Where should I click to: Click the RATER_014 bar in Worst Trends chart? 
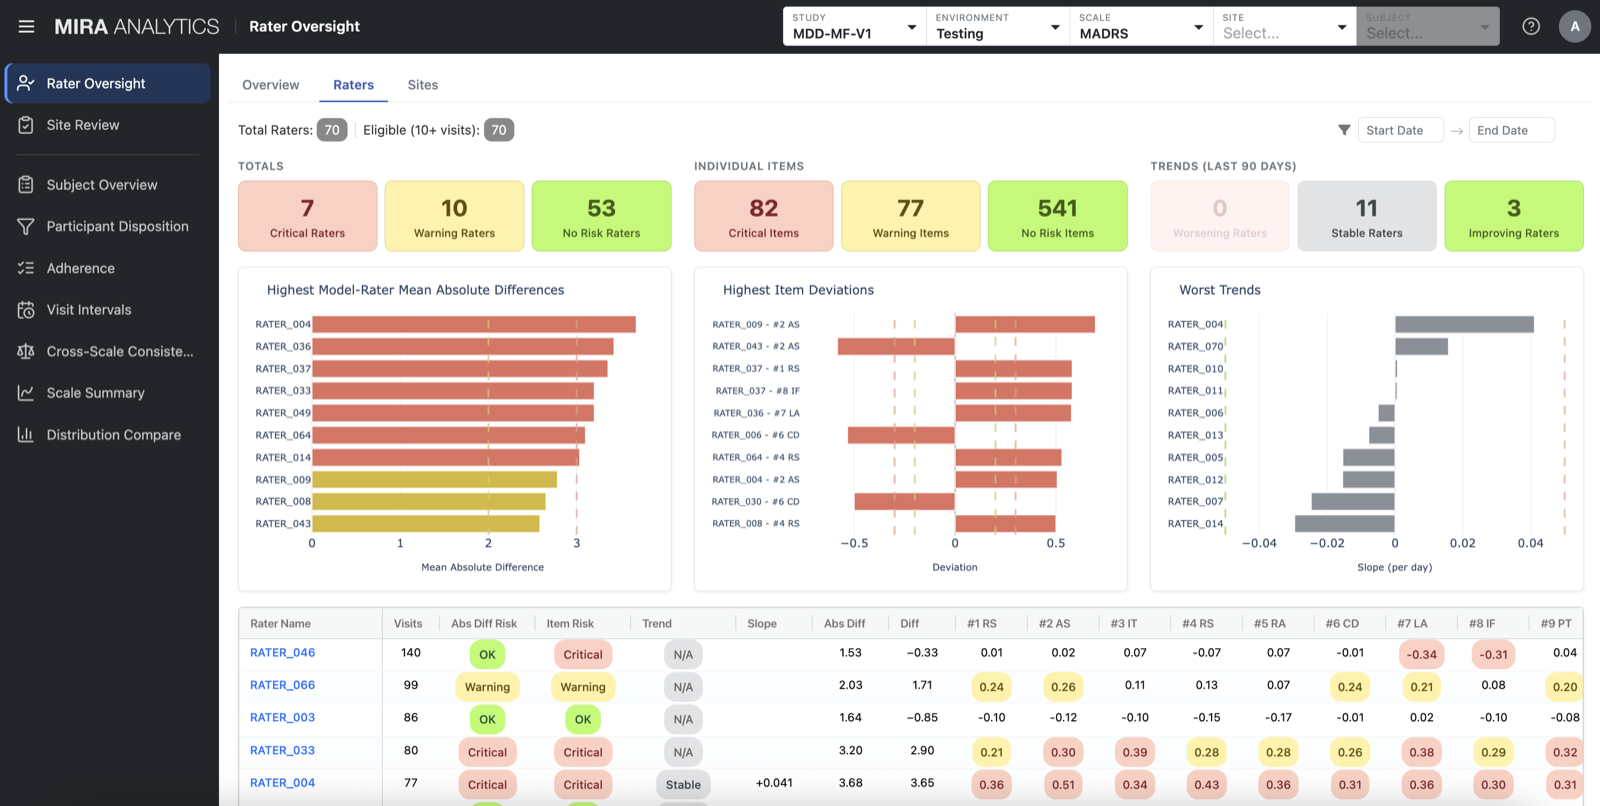click(x=1344, y=524)
